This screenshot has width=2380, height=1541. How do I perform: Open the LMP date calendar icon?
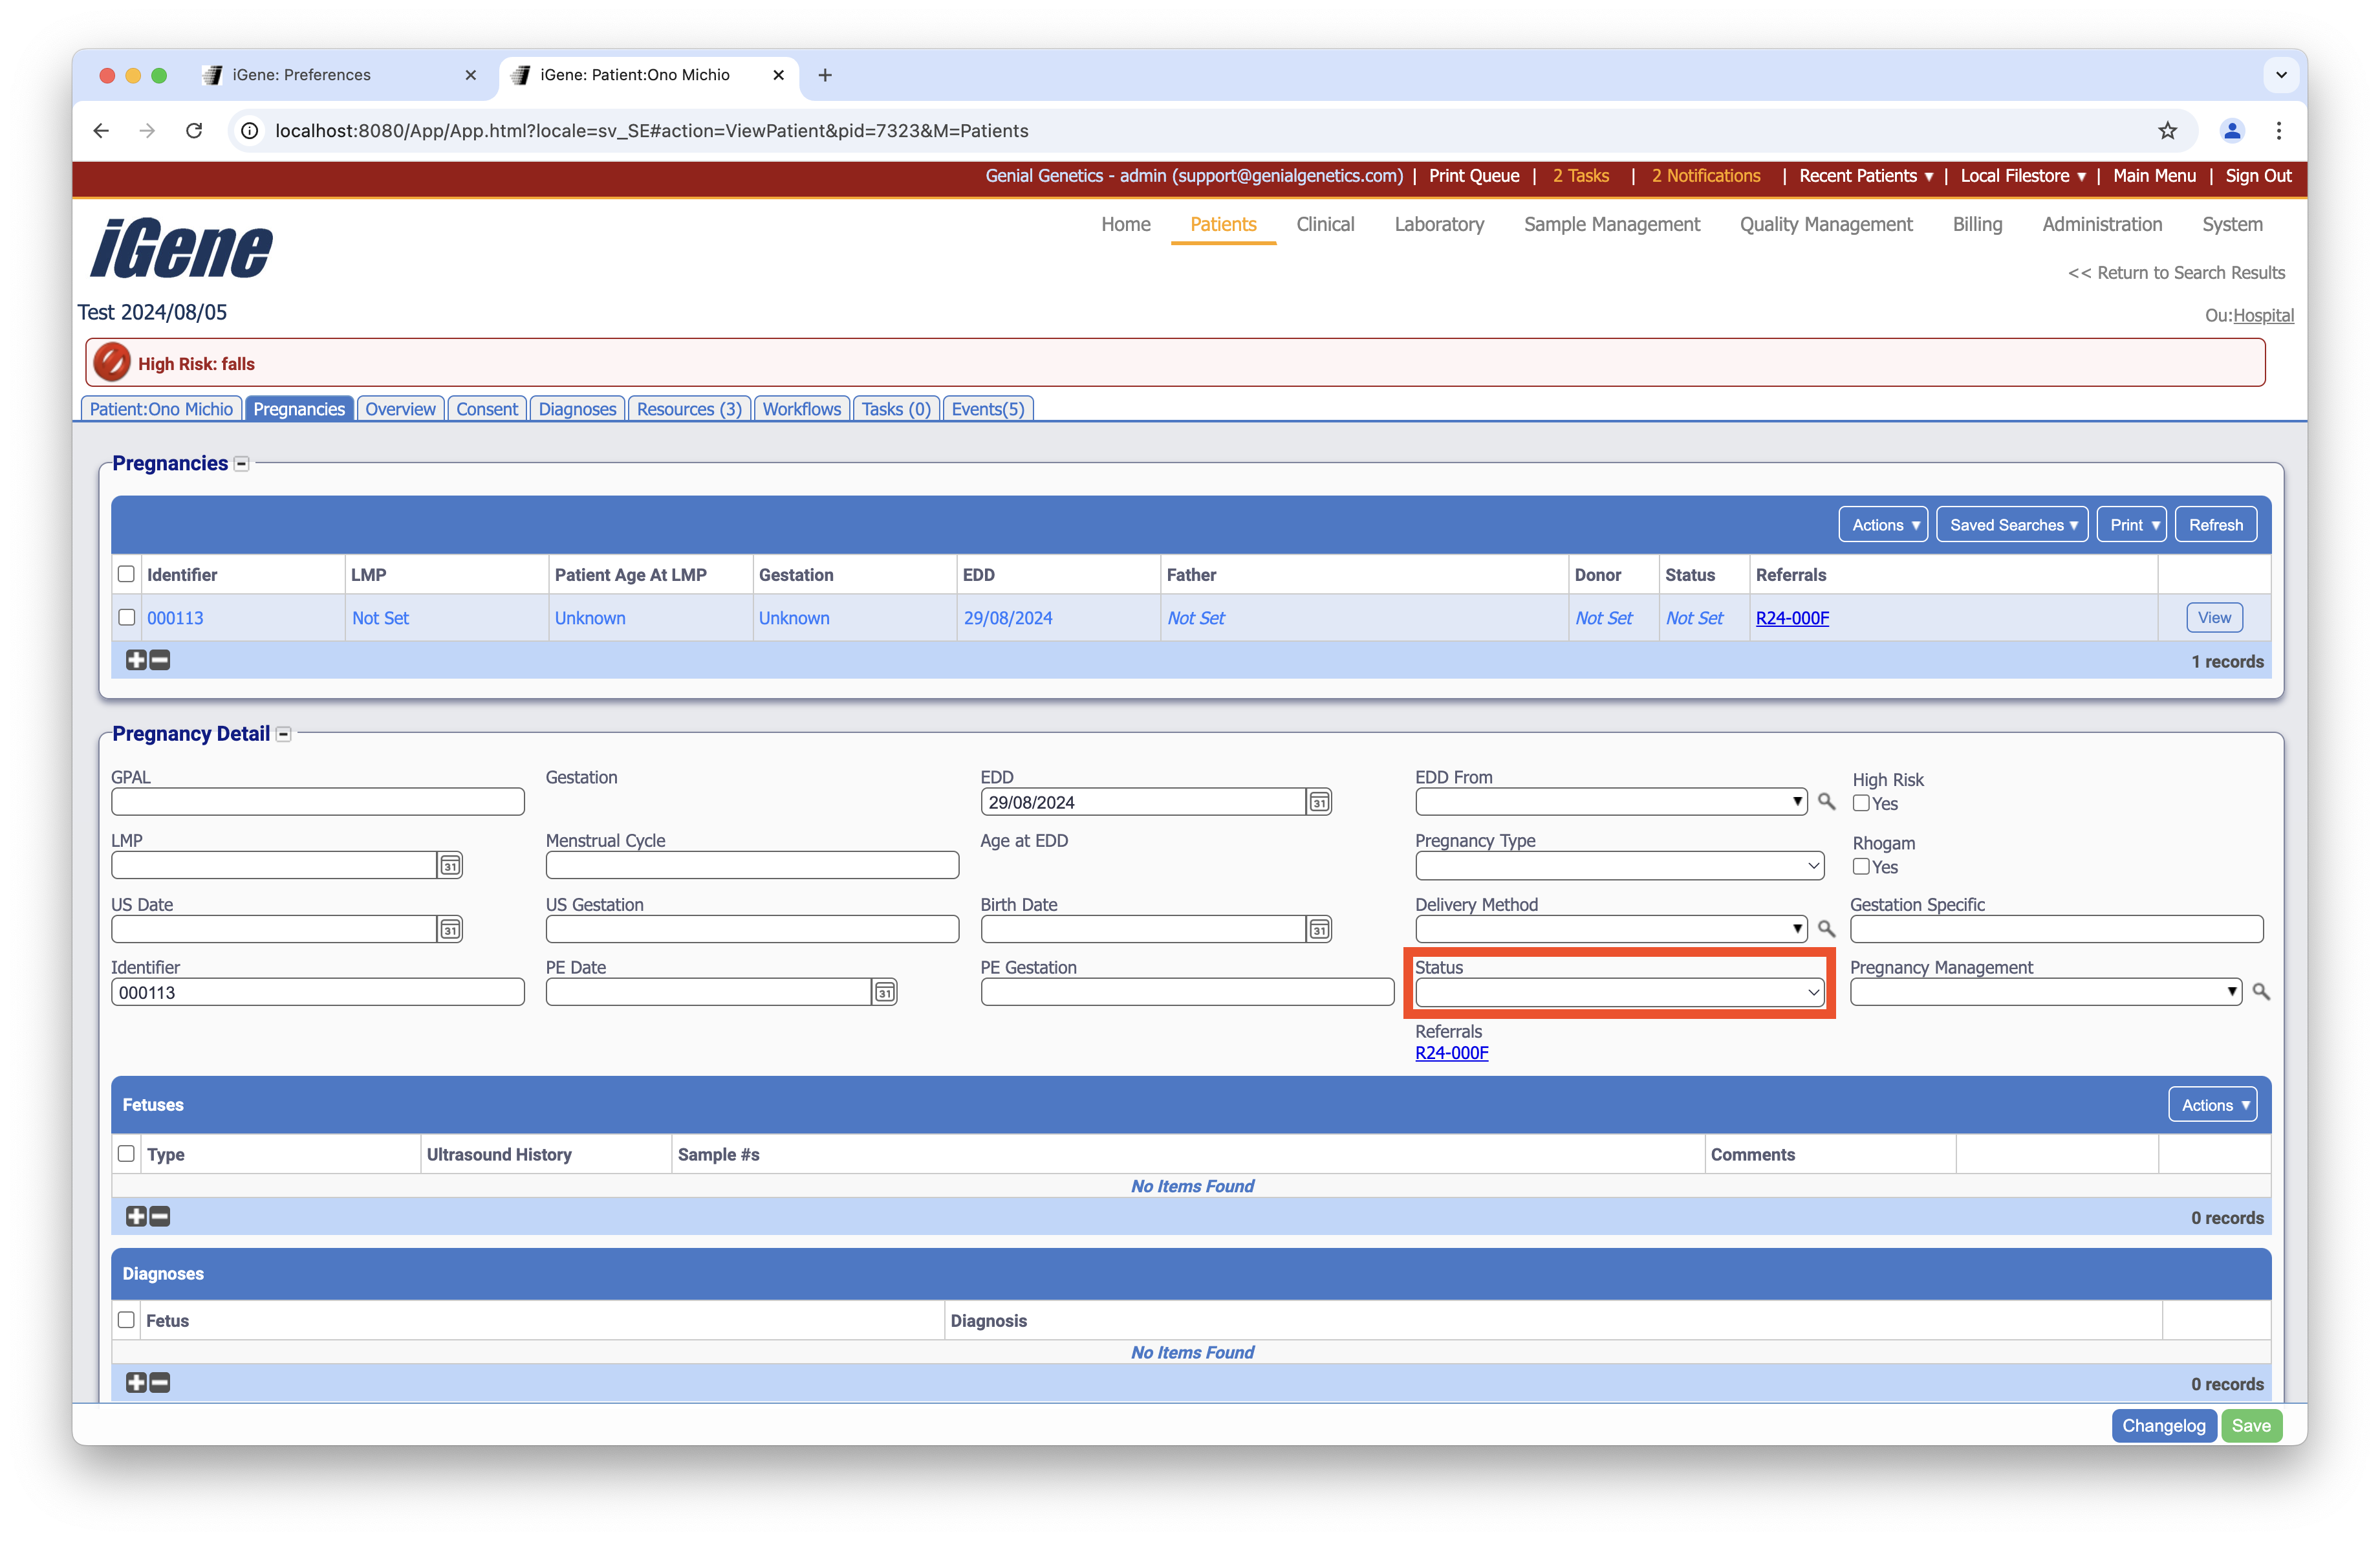click(450, 865)
